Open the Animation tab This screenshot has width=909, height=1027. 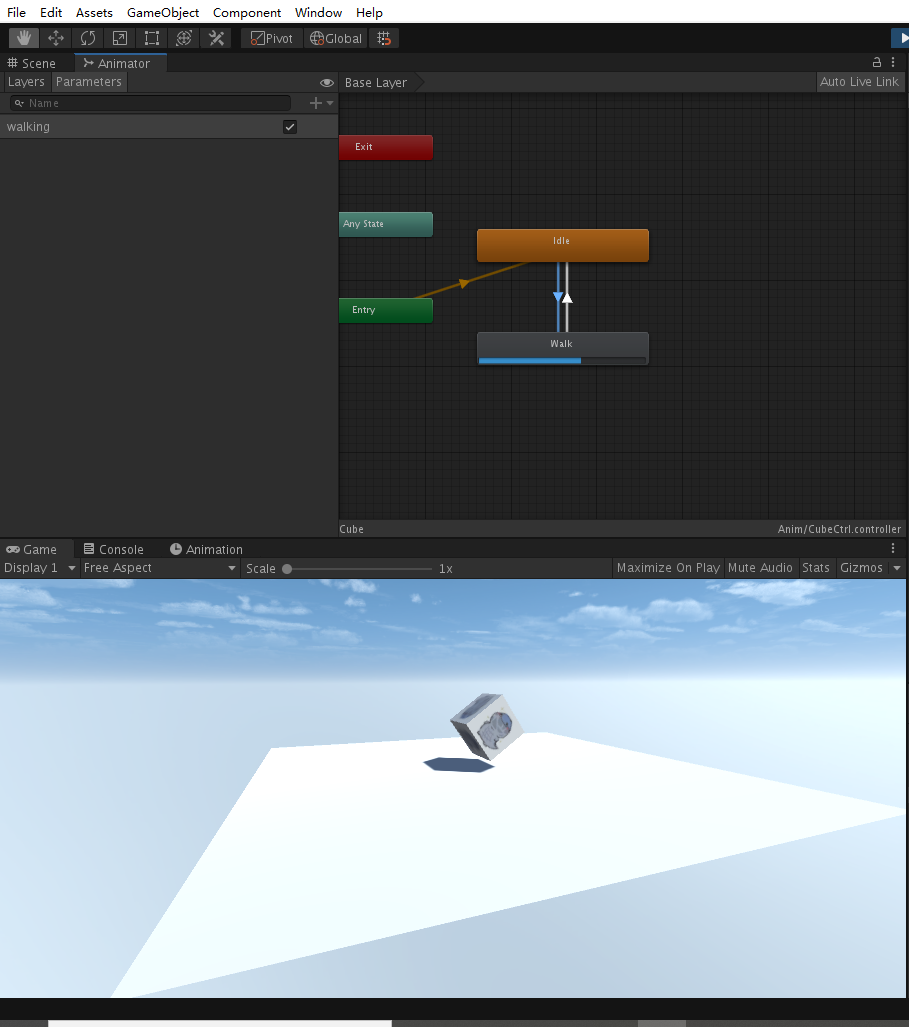click(x=206, y=550)
